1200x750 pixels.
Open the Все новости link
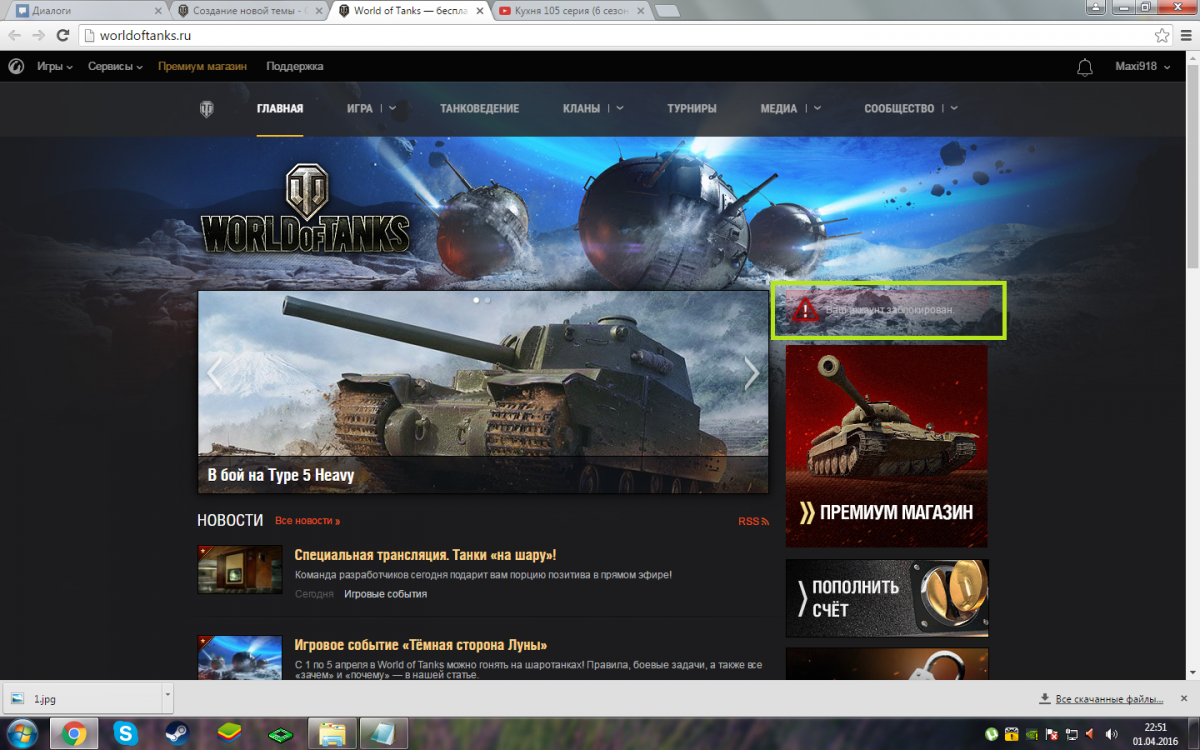click(x=307, y=521)
